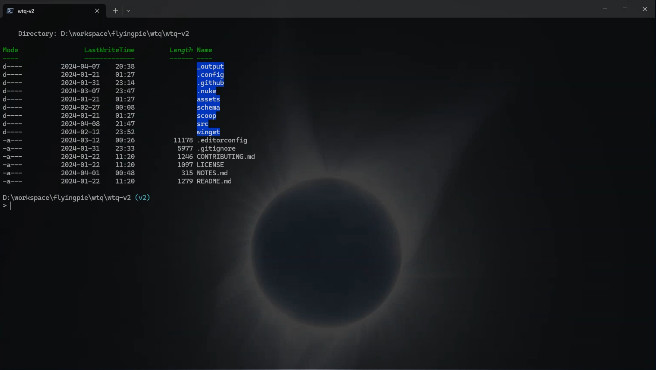Click the Mode column header
The width and height of the screenshot is (656, 370).
(10, 50)
